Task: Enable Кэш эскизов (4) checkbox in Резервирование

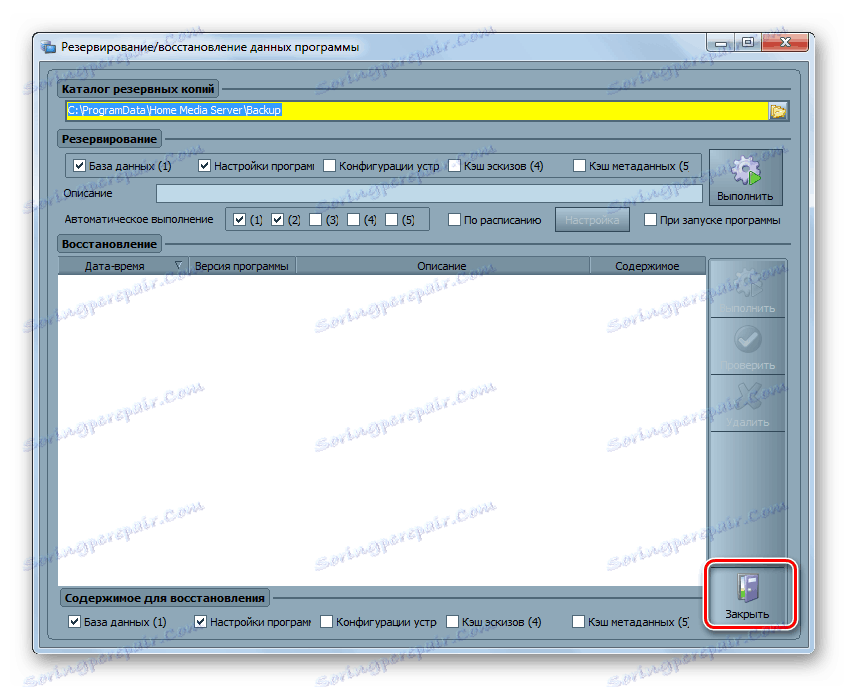Action: click(454, 166)
